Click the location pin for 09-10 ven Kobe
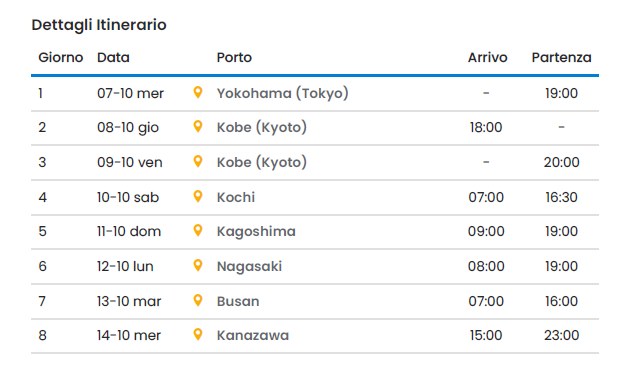This screenshot has height=373, width=635. [198, 161]
